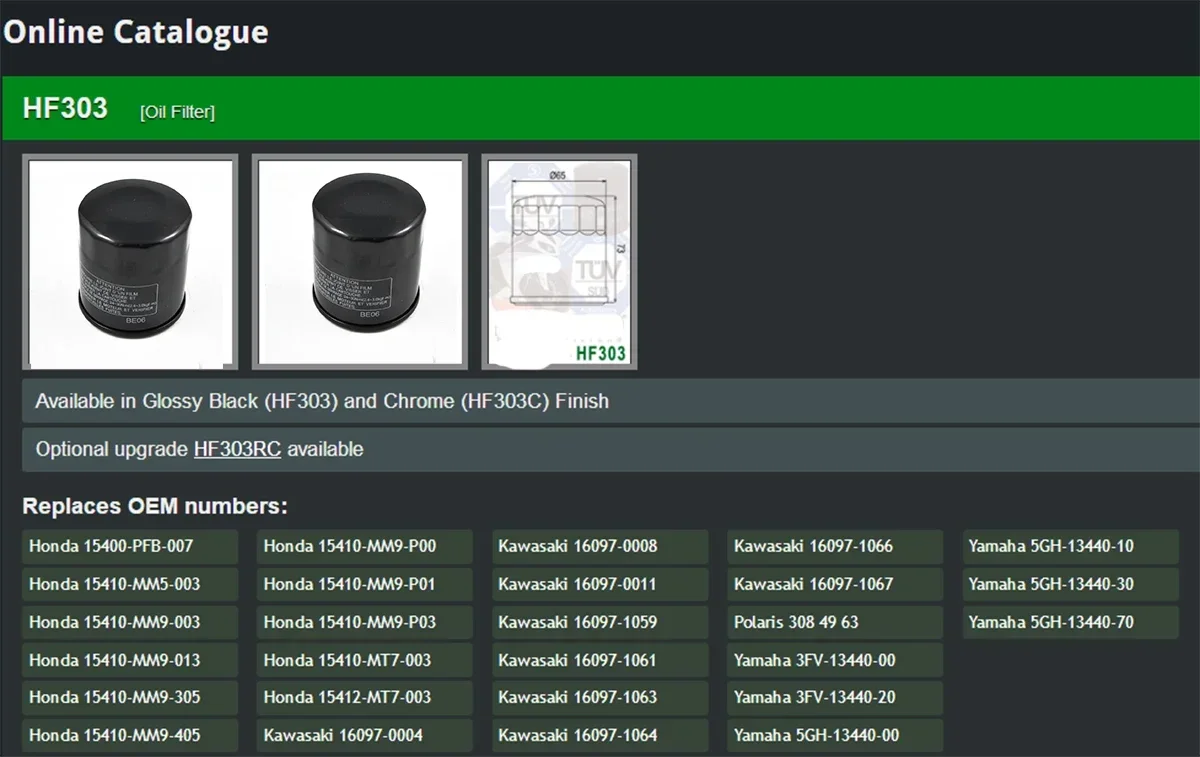
Task: Open the HF303 dimension diagram thumbnail
Action: [559, 262]
